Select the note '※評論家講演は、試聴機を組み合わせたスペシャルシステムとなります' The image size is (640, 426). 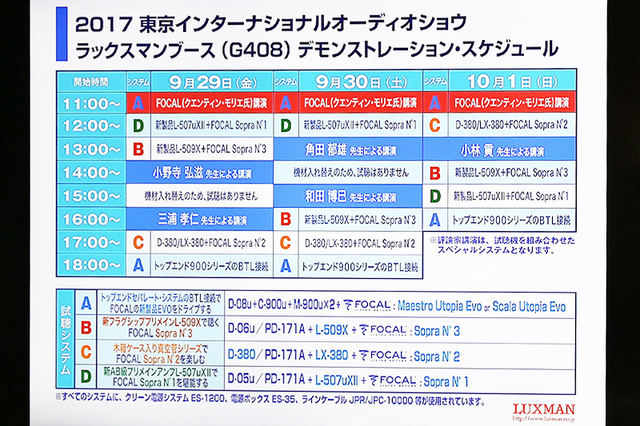click(x=502, y=245)
